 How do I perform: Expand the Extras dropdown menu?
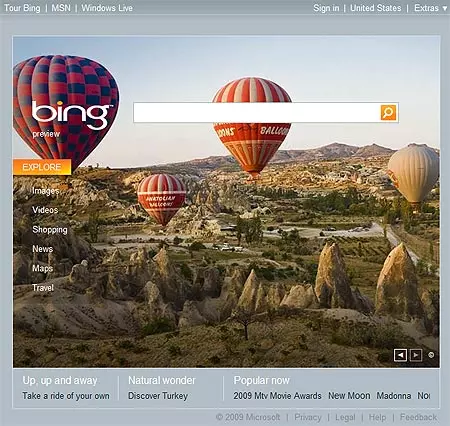(x=431, y=8)
